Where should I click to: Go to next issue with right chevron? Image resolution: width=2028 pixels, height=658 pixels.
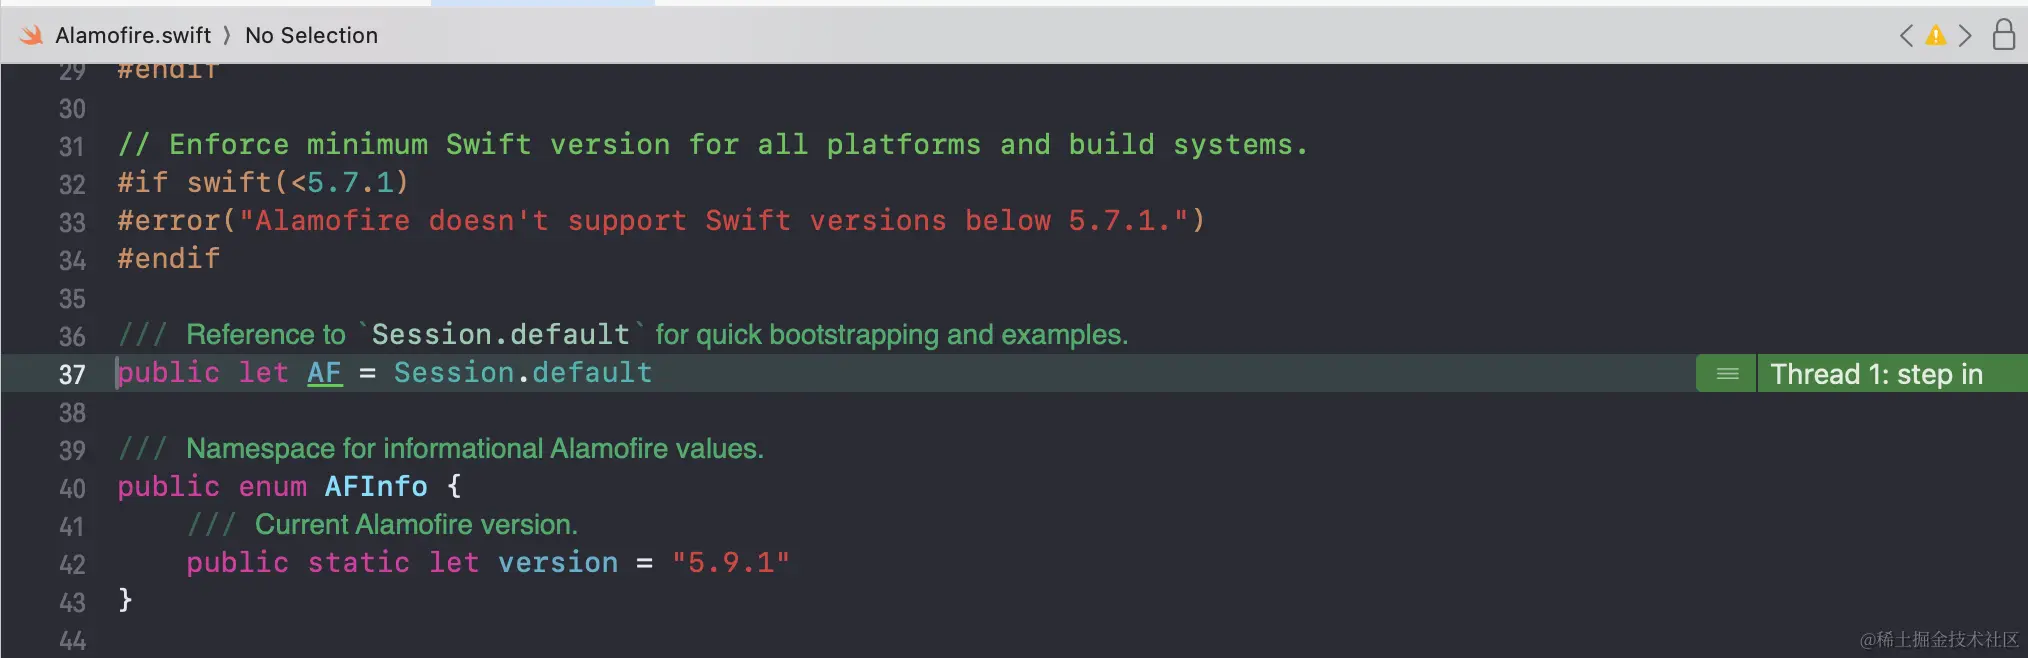coord(1965,36)
